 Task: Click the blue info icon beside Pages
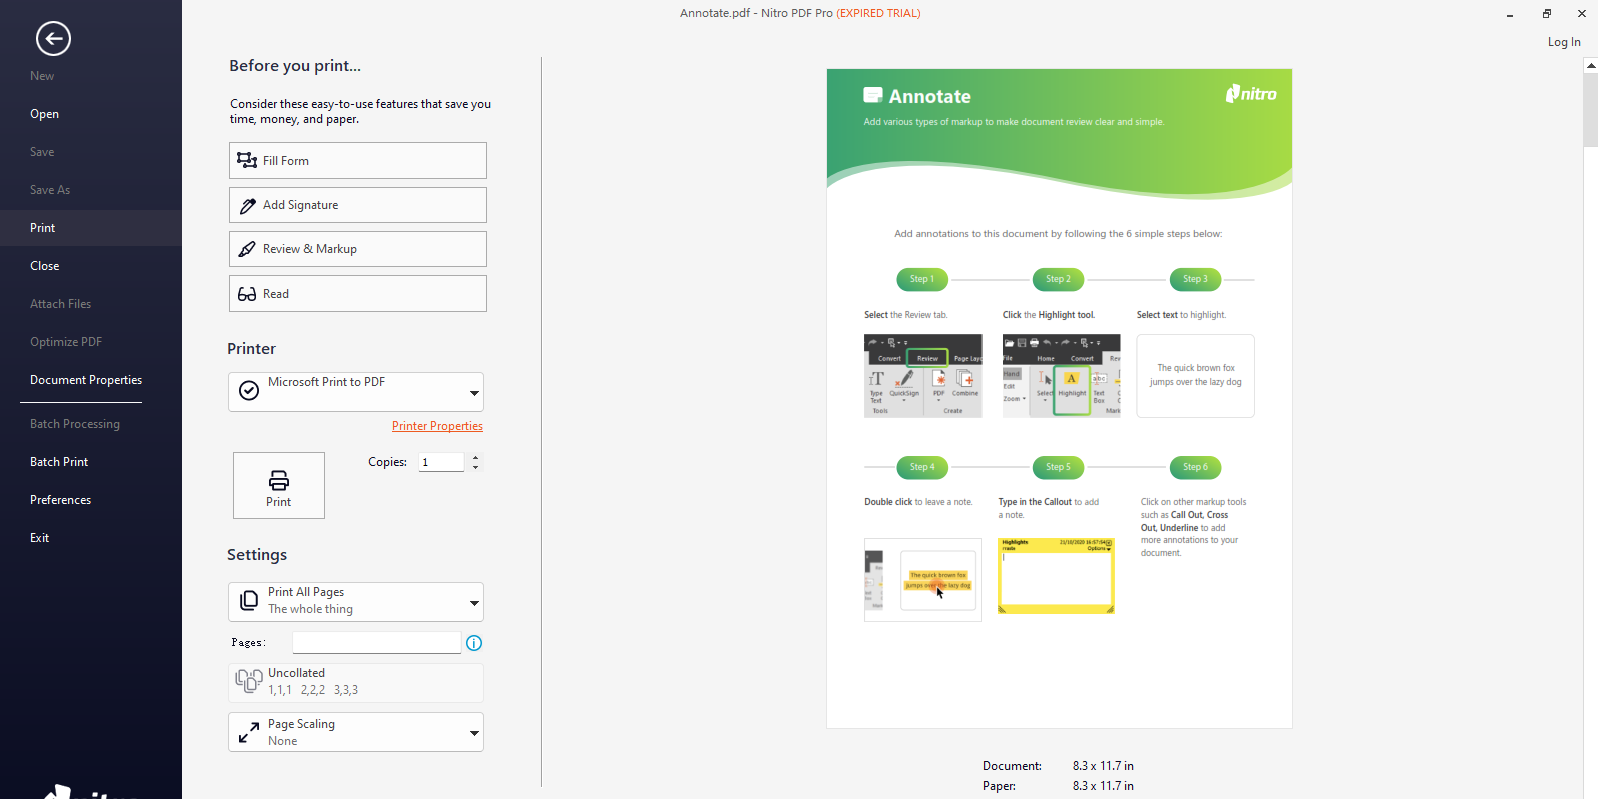474,643
